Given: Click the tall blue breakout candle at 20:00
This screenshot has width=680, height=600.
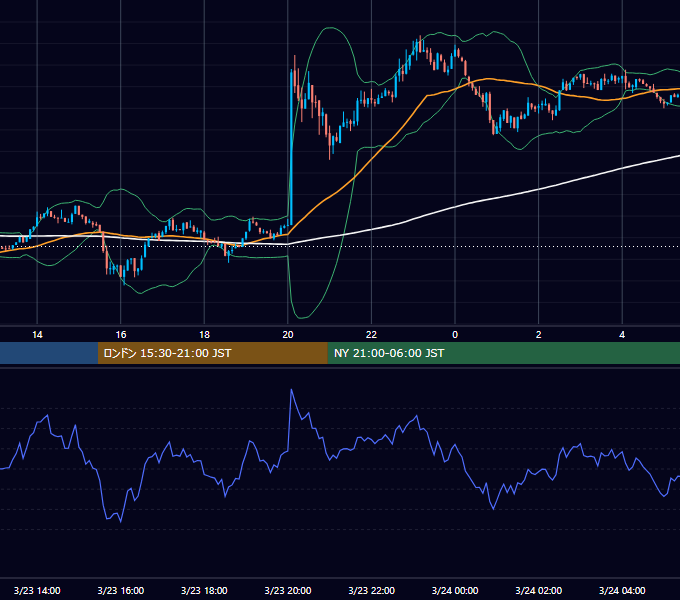Looking at the screenshot, I should coord(291,147).
